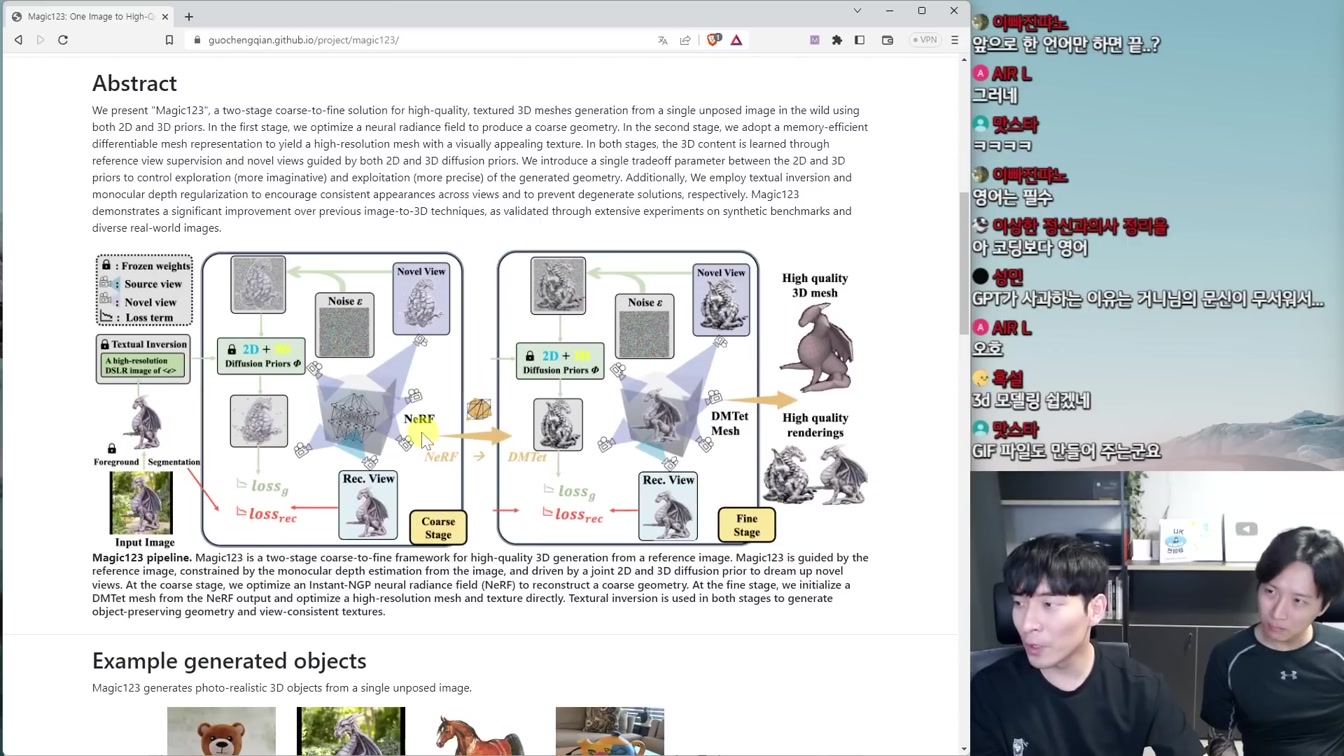Screen dimensions: 1344x756
Task: Expand the tab search dropdown chevron
Action: pyautogui.click(x=857, y=11)
